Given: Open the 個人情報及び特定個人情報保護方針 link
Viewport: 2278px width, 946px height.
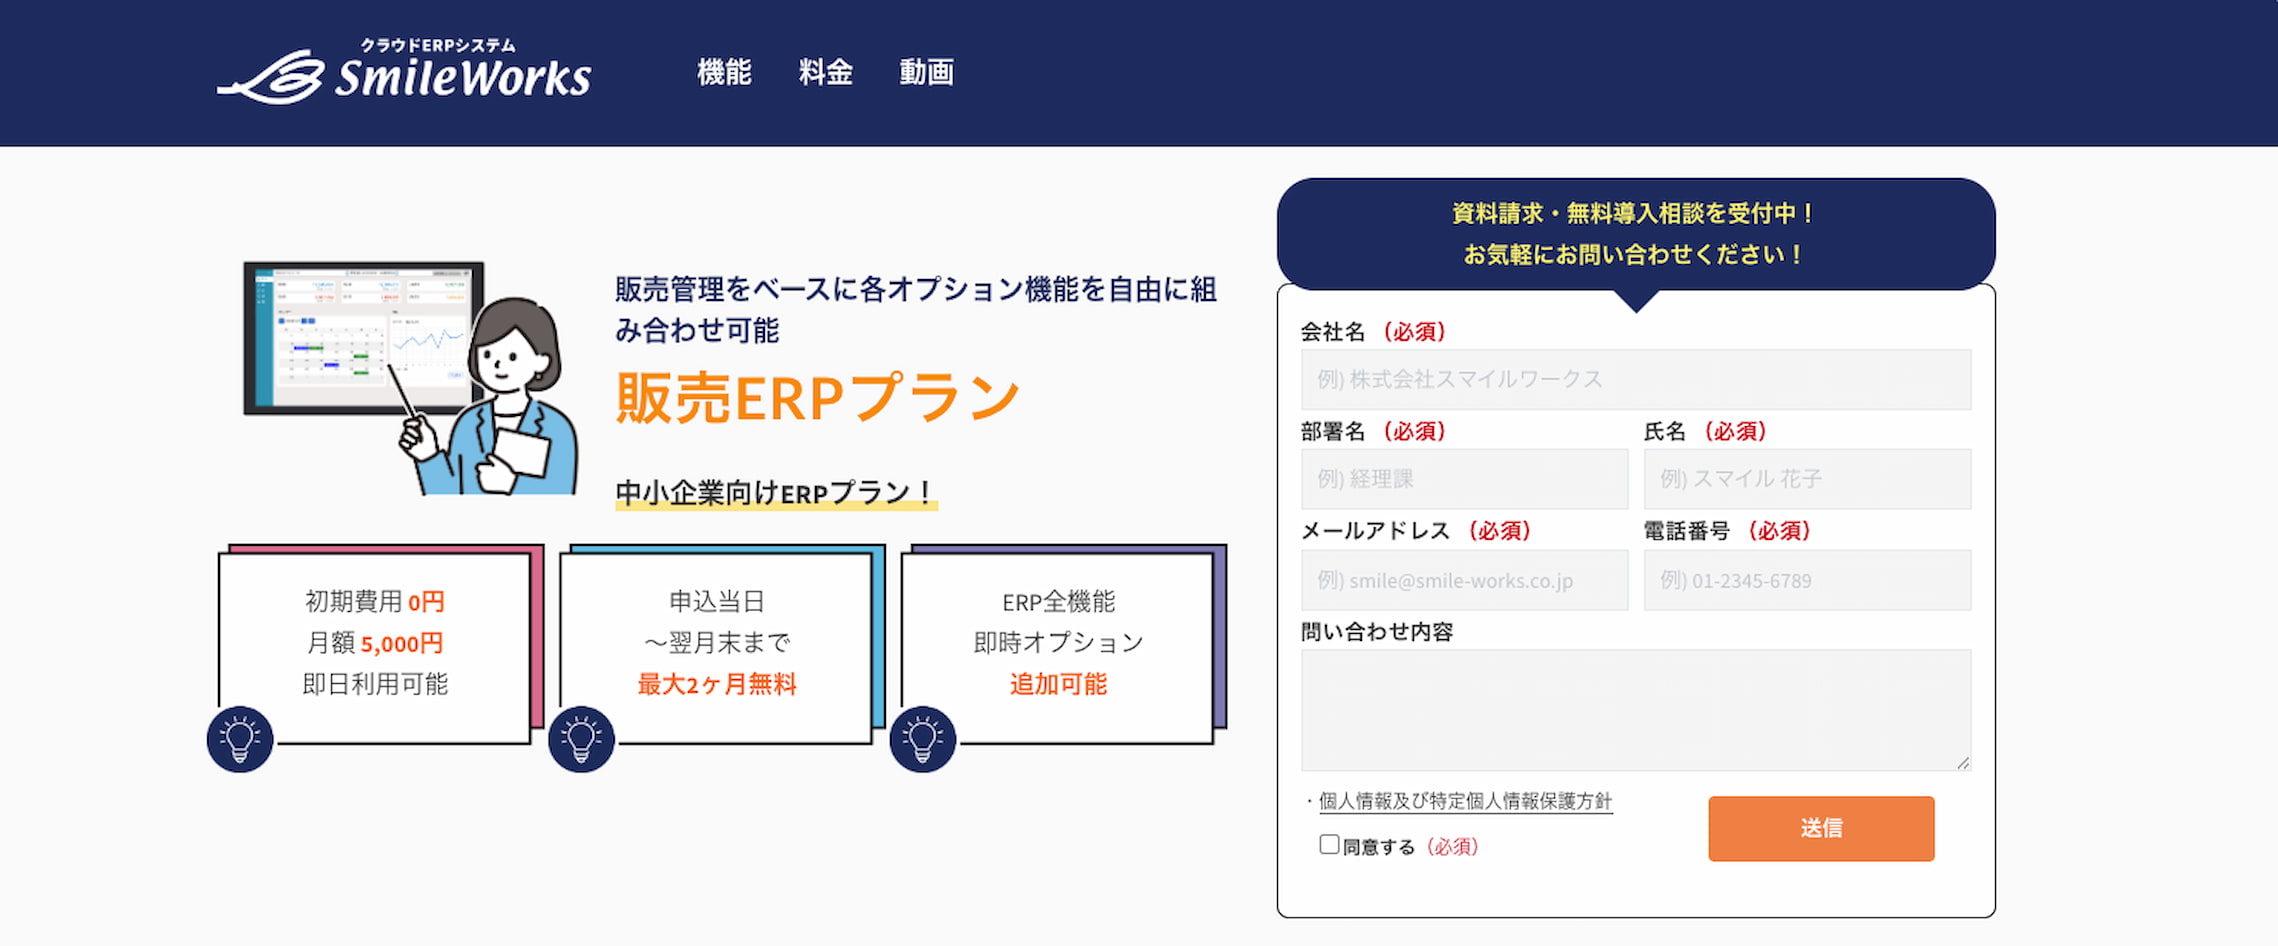Looking at the screenshot, I should pyautogui.click(x=1465, y=801).
